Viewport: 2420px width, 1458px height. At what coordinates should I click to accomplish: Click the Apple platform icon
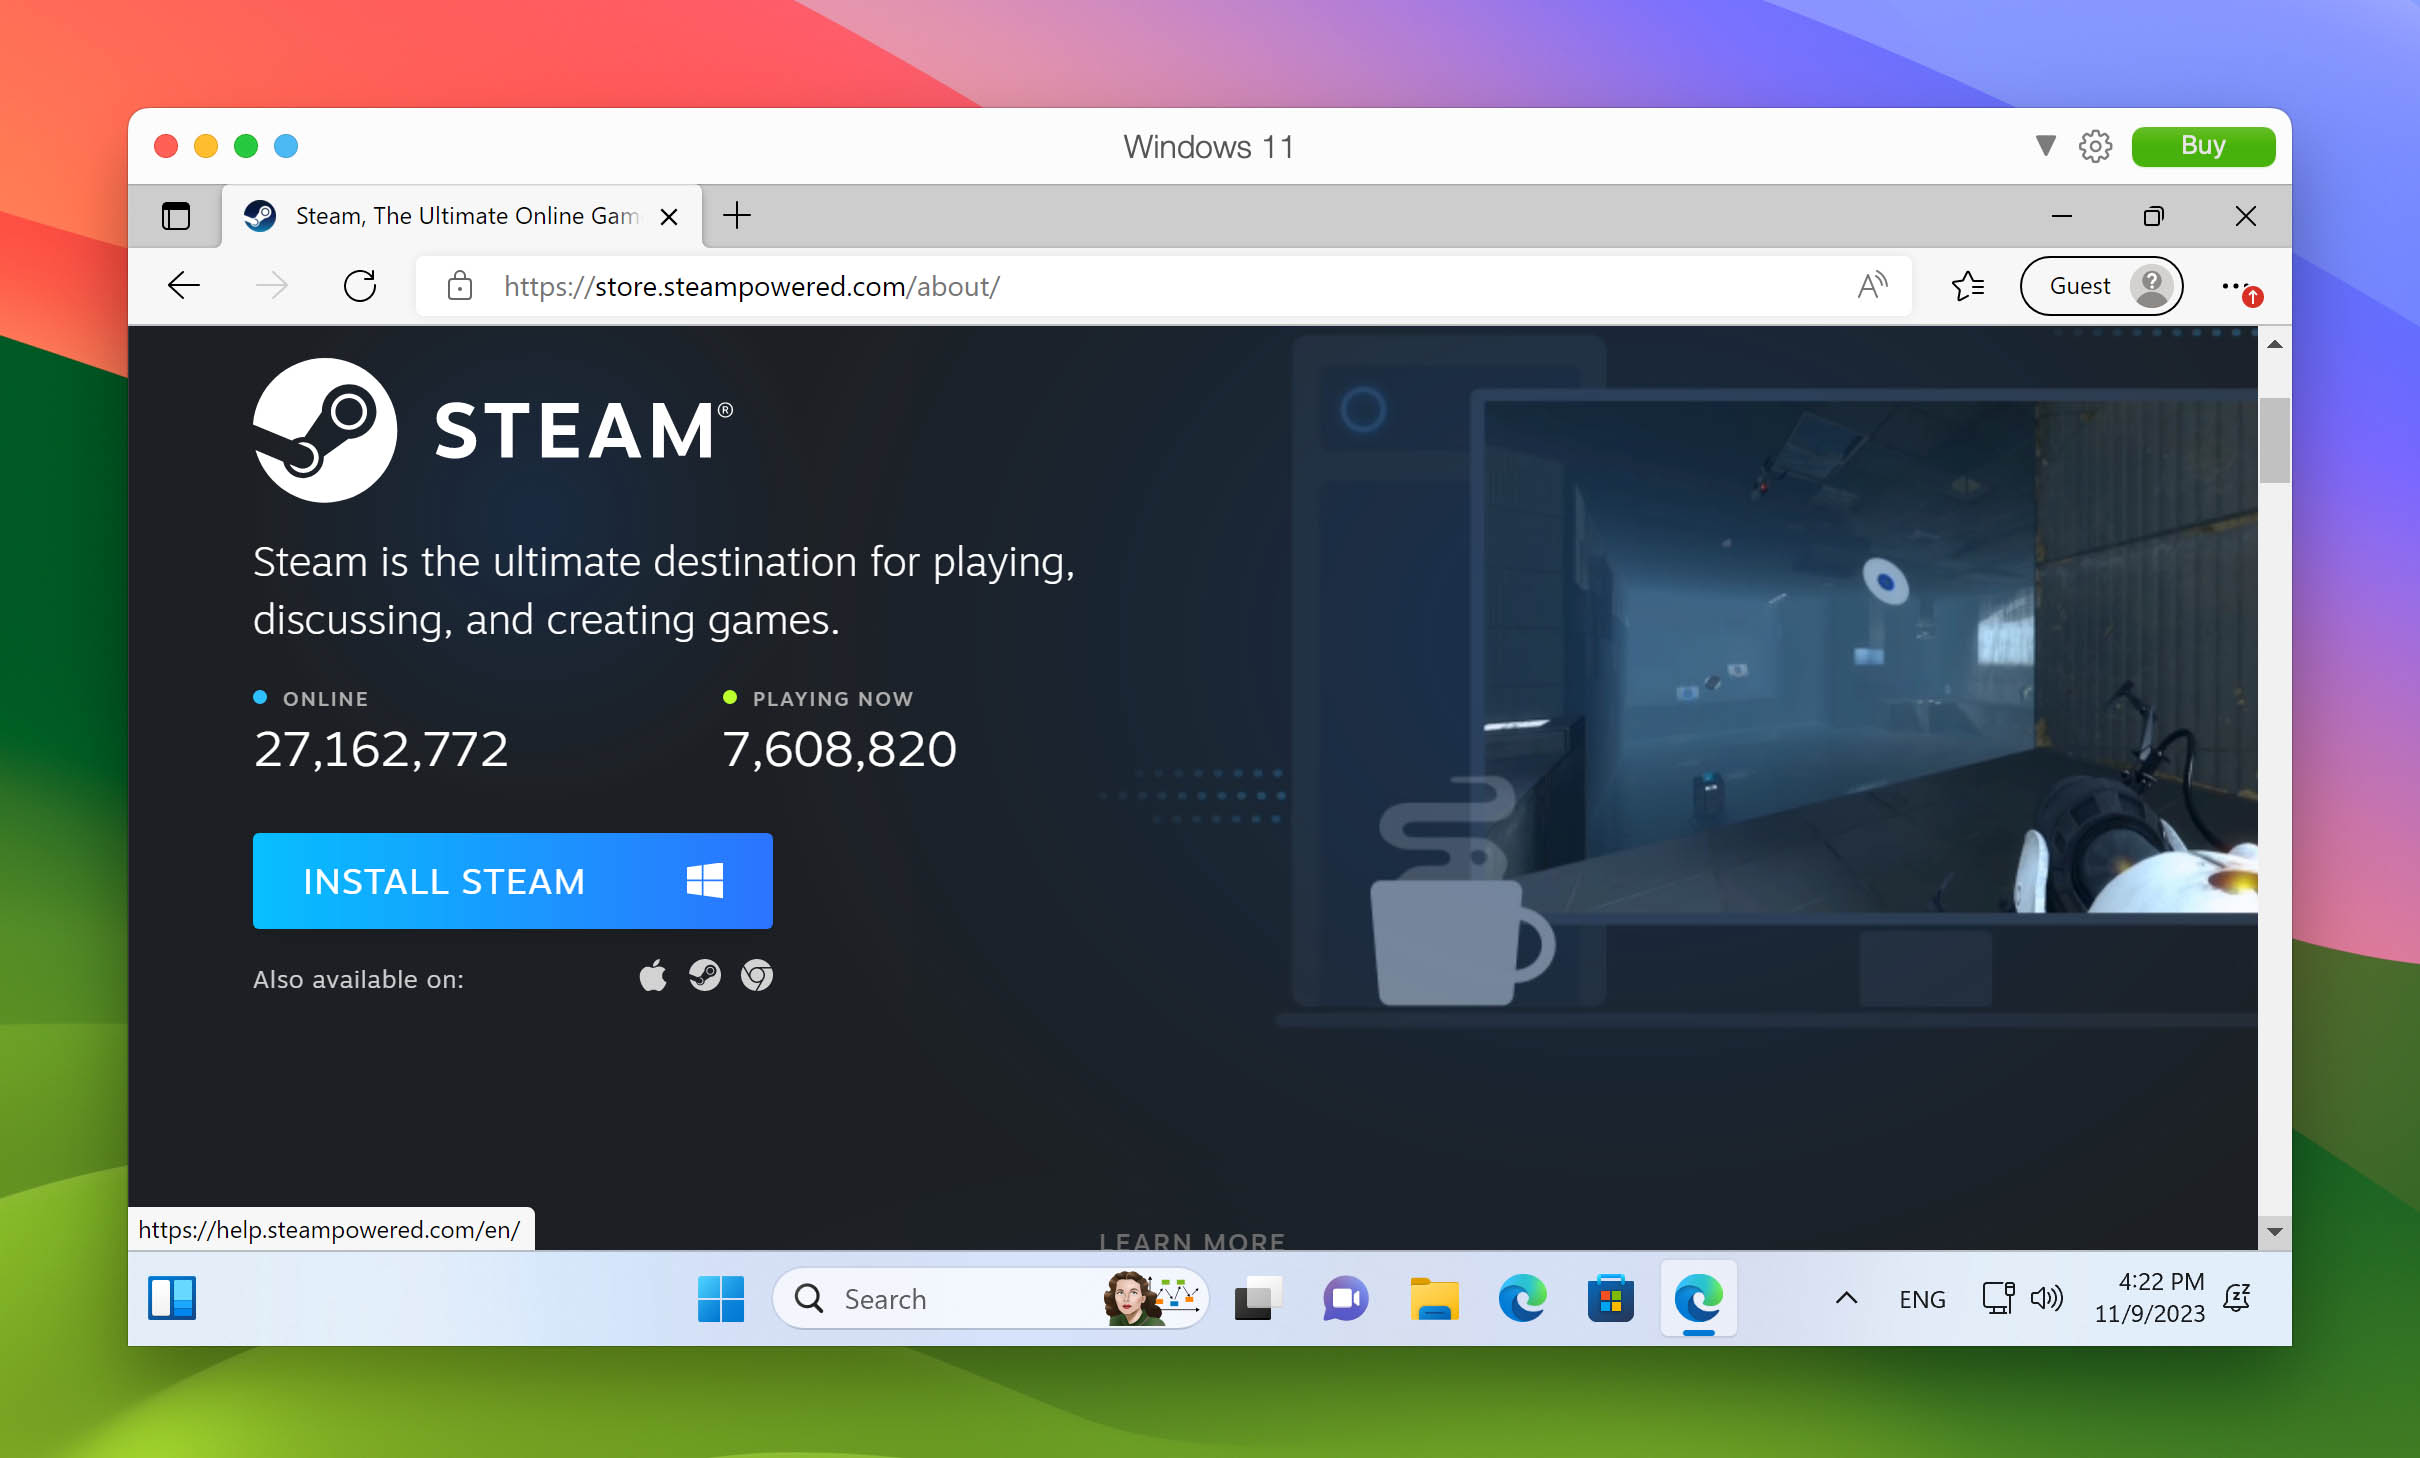click(650, 975)
